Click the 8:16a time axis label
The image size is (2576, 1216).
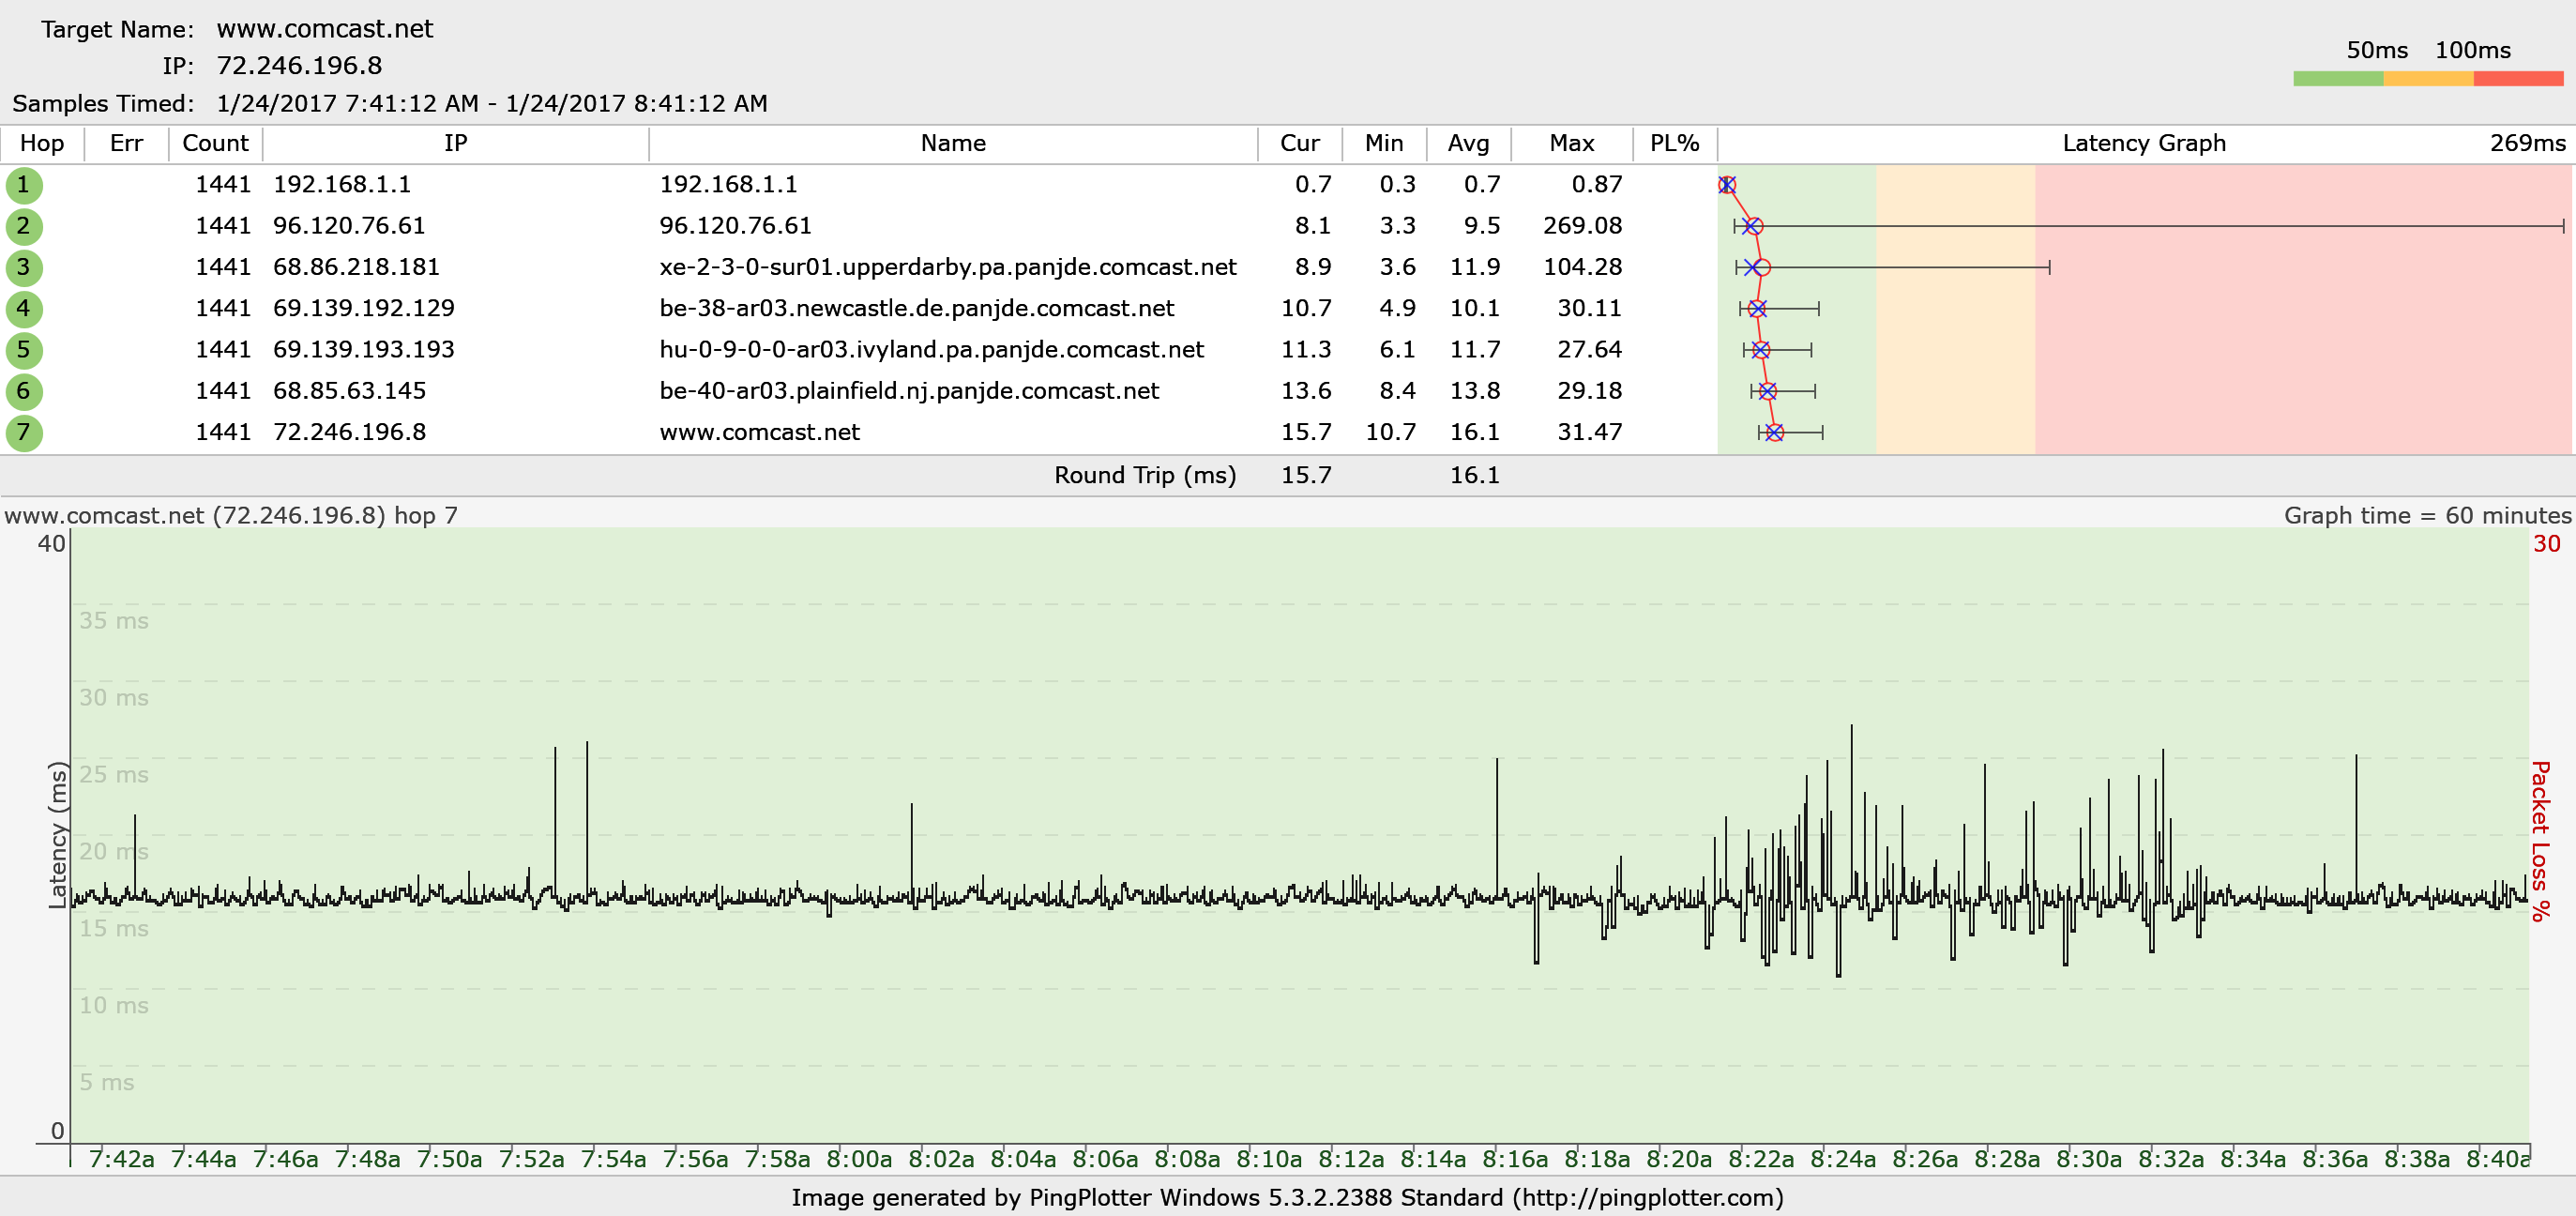[x=1515, y=1159]
